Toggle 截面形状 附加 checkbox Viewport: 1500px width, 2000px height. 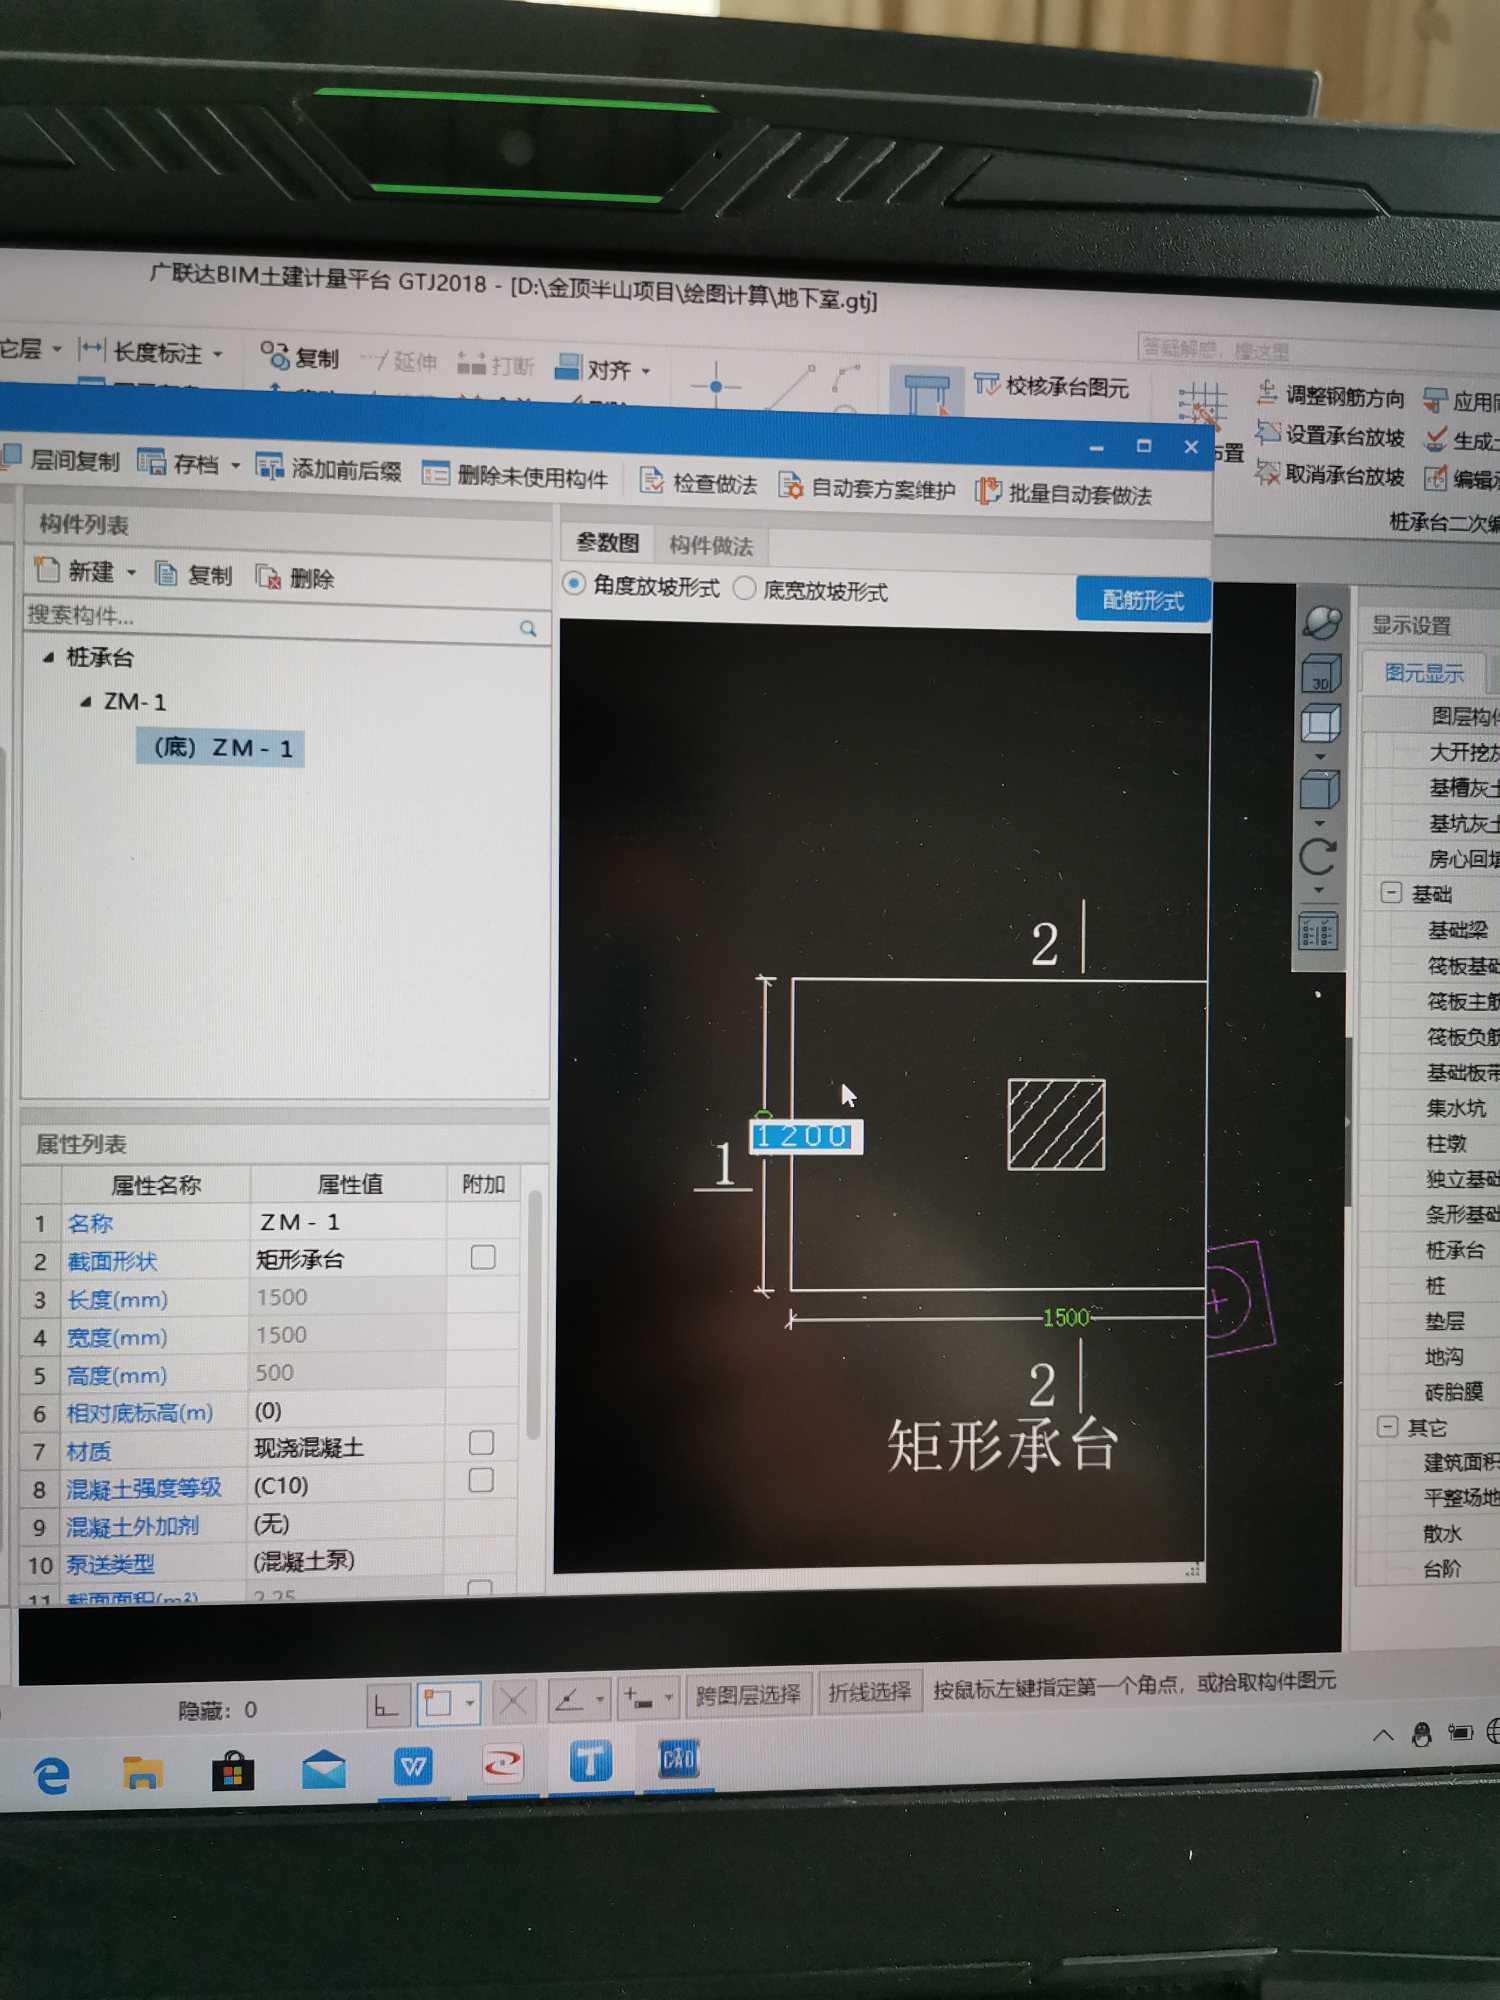[x=483, y=1257]
